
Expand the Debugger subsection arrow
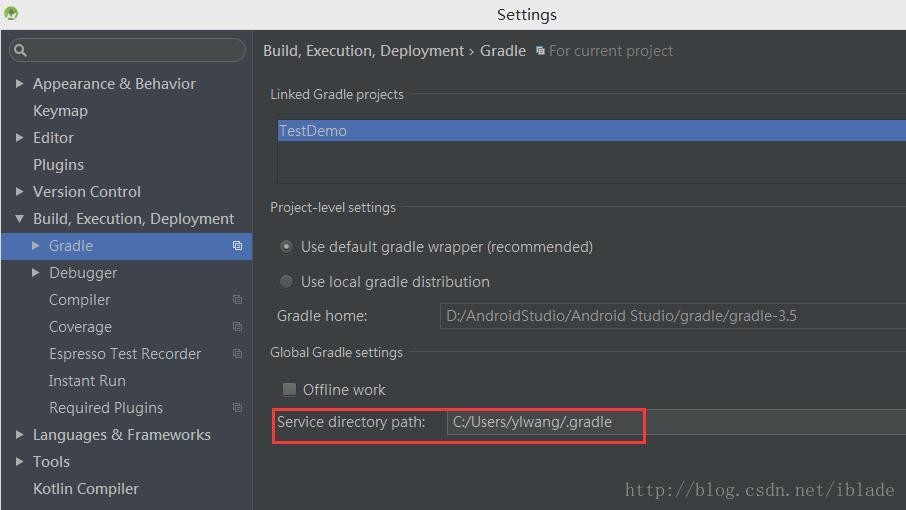36,273
